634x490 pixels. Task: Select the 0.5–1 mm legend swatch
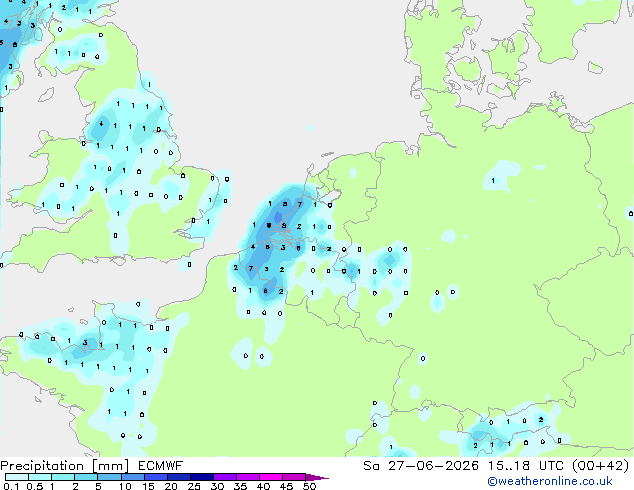click(40, 477)
